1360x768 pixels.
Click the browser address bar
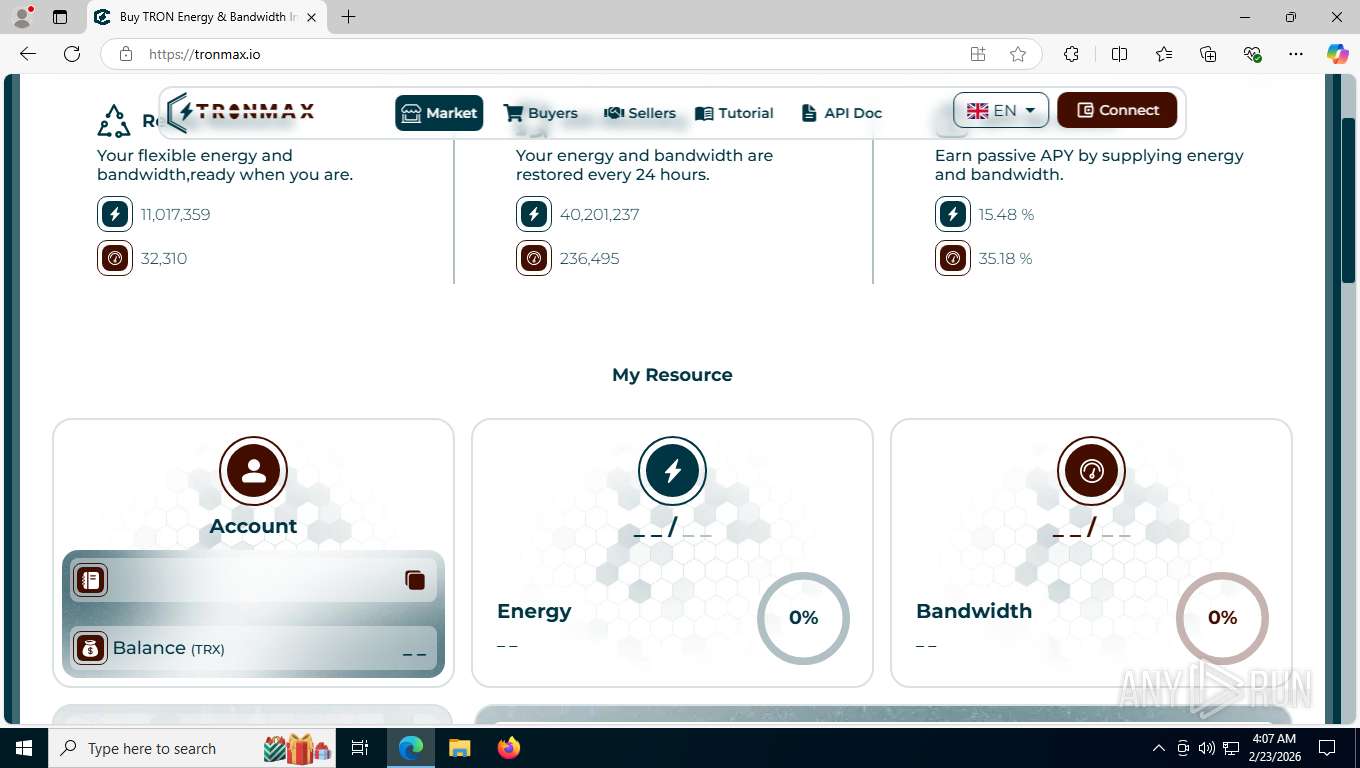(x=550, y=54)
